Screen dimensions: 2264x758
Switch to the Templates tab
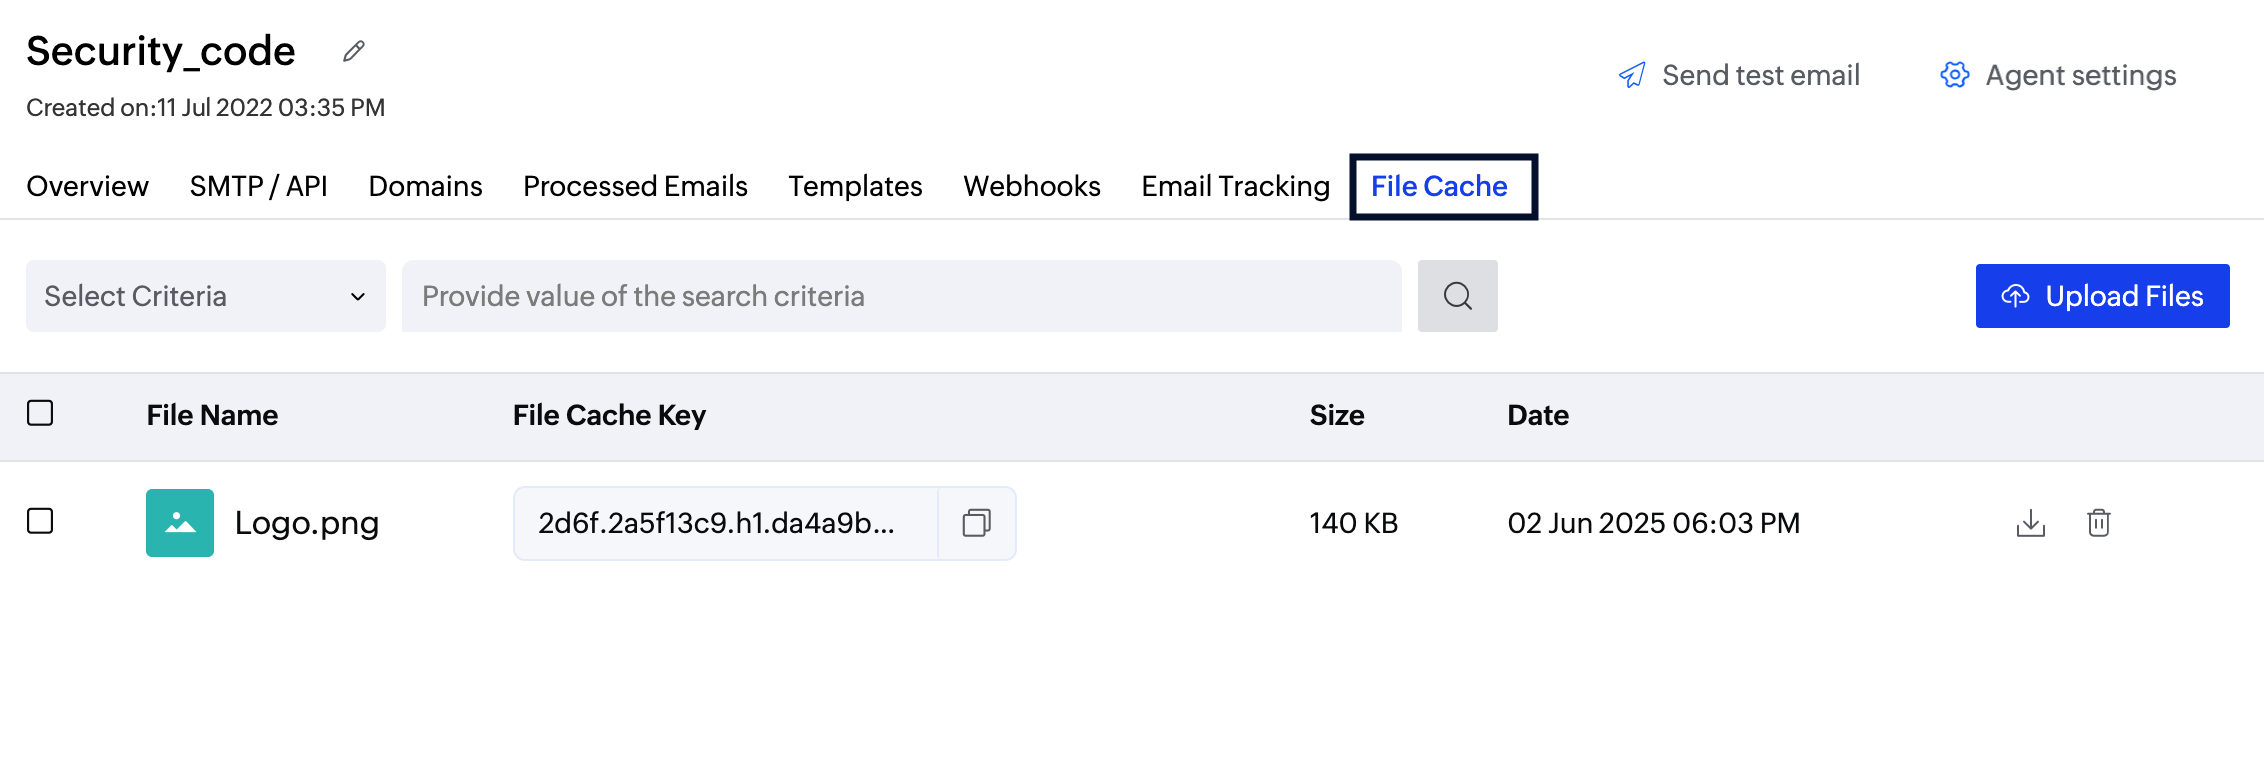[854, 186]
